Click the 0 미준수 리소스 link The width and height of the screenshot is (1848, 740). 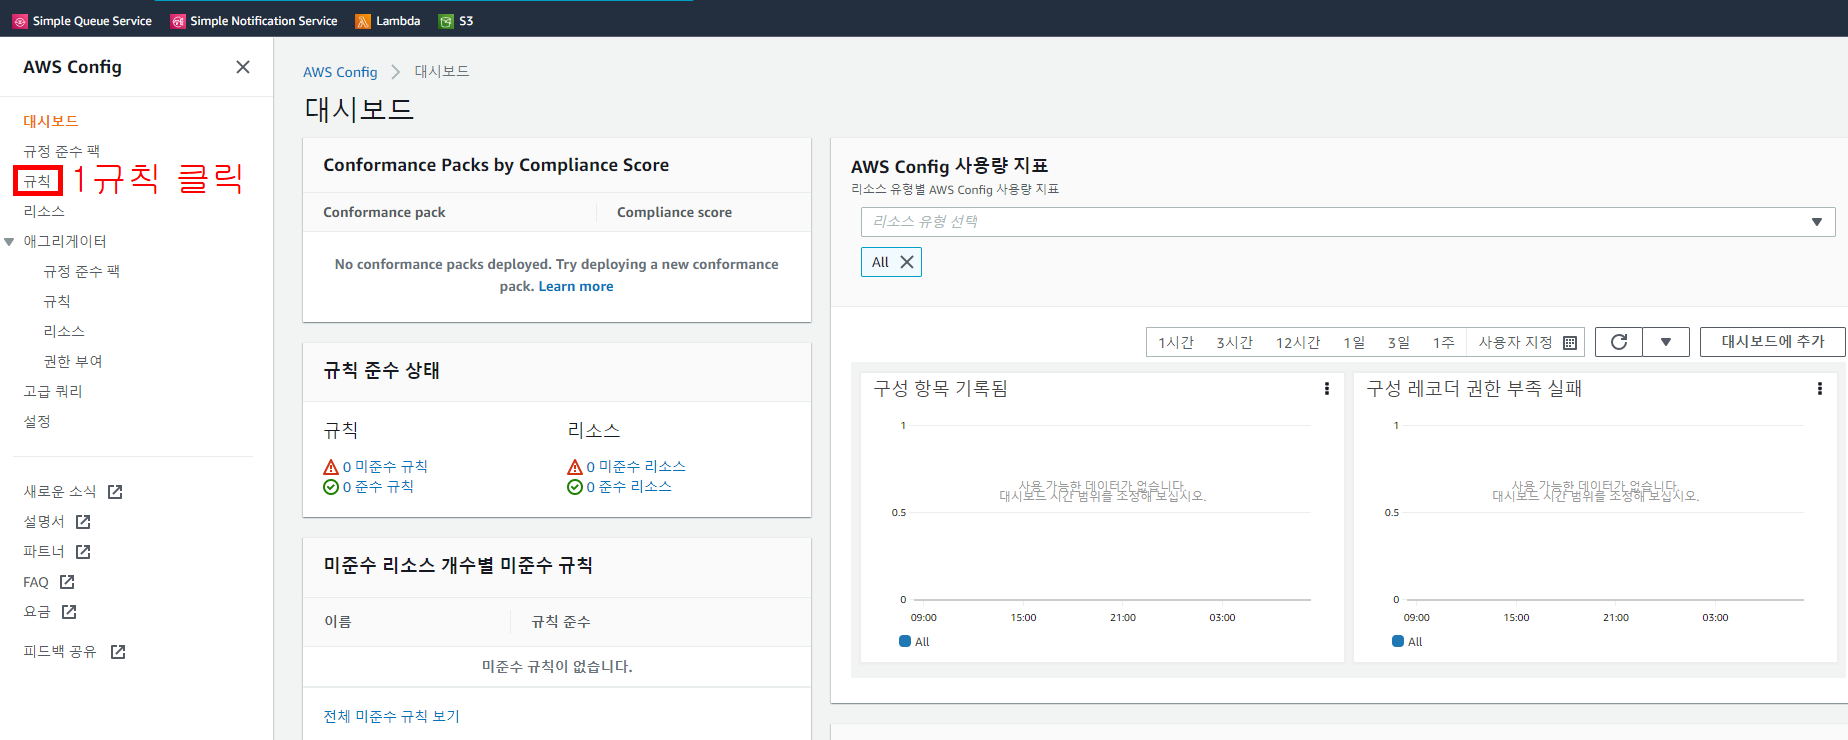pyautogui.click(x=636, y=467)
